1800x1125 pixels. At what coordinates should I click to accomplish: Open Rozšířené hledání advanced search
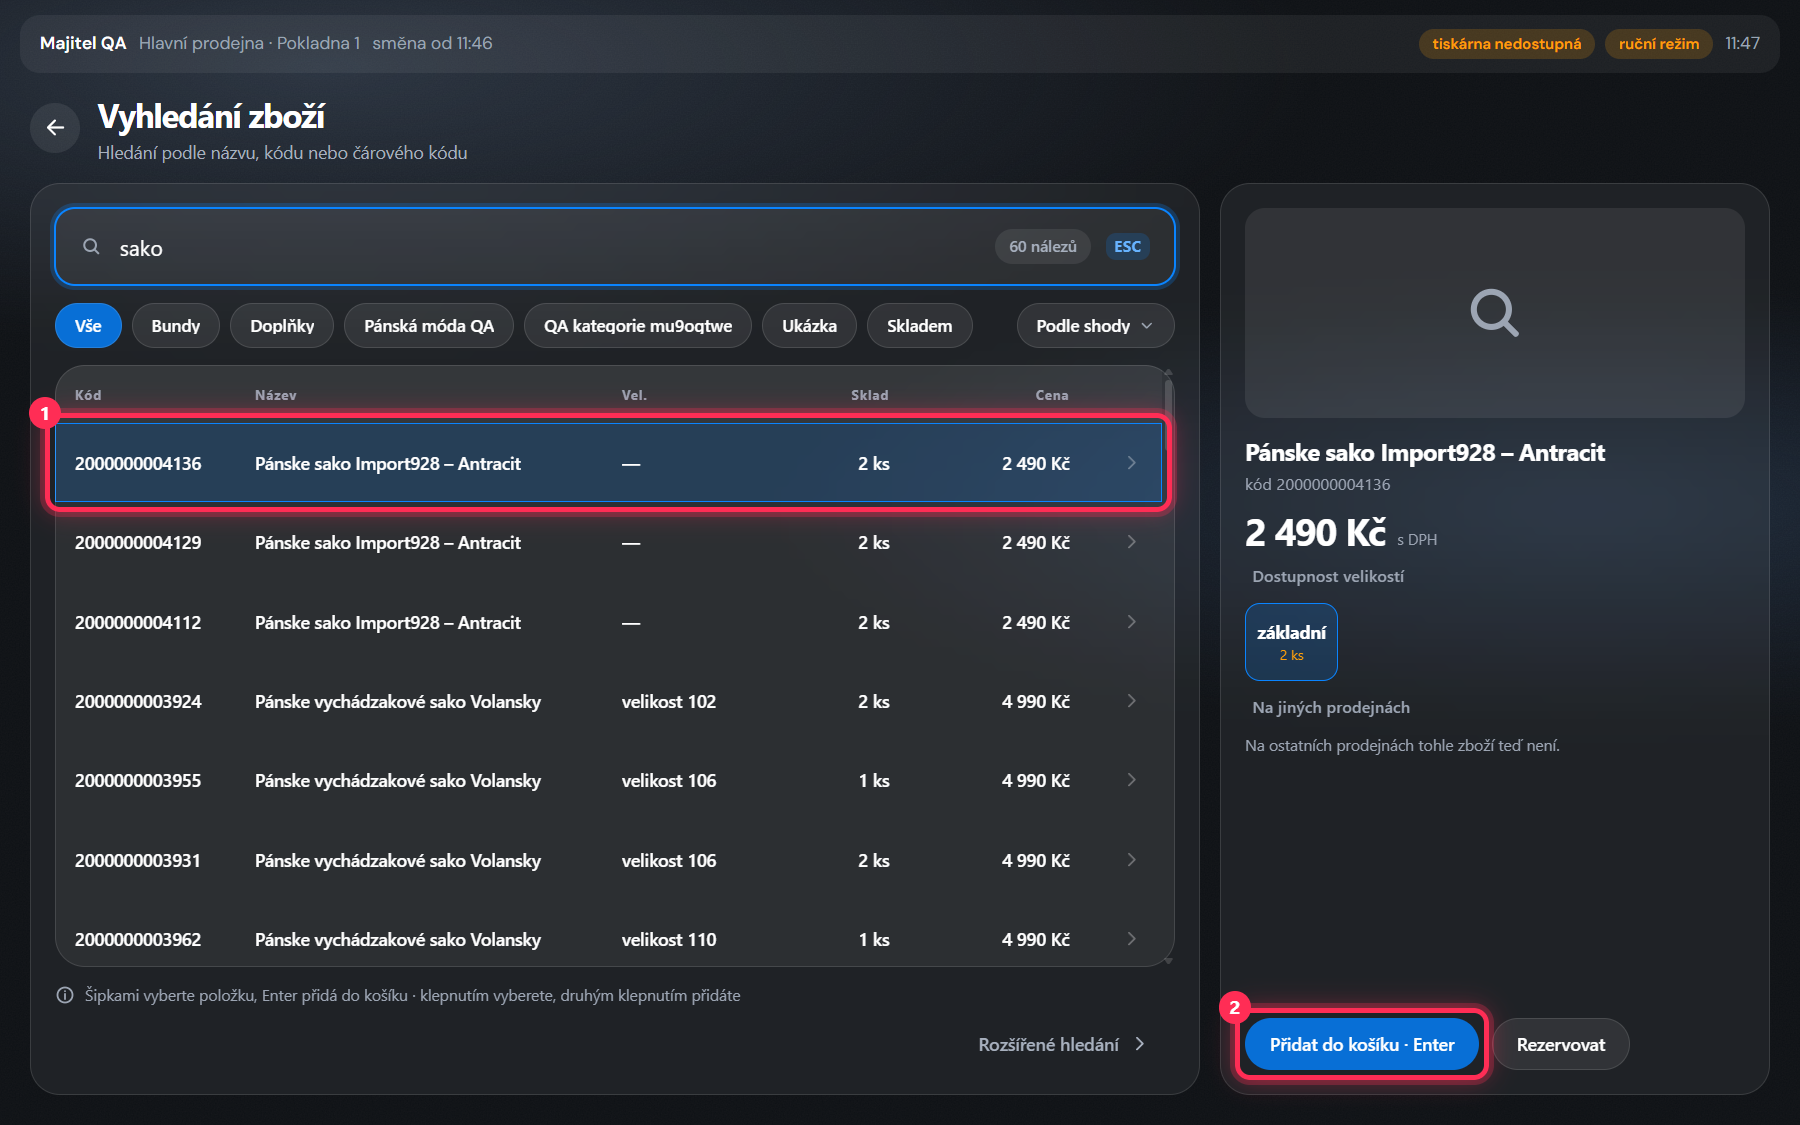[x=1061, y=1044]
